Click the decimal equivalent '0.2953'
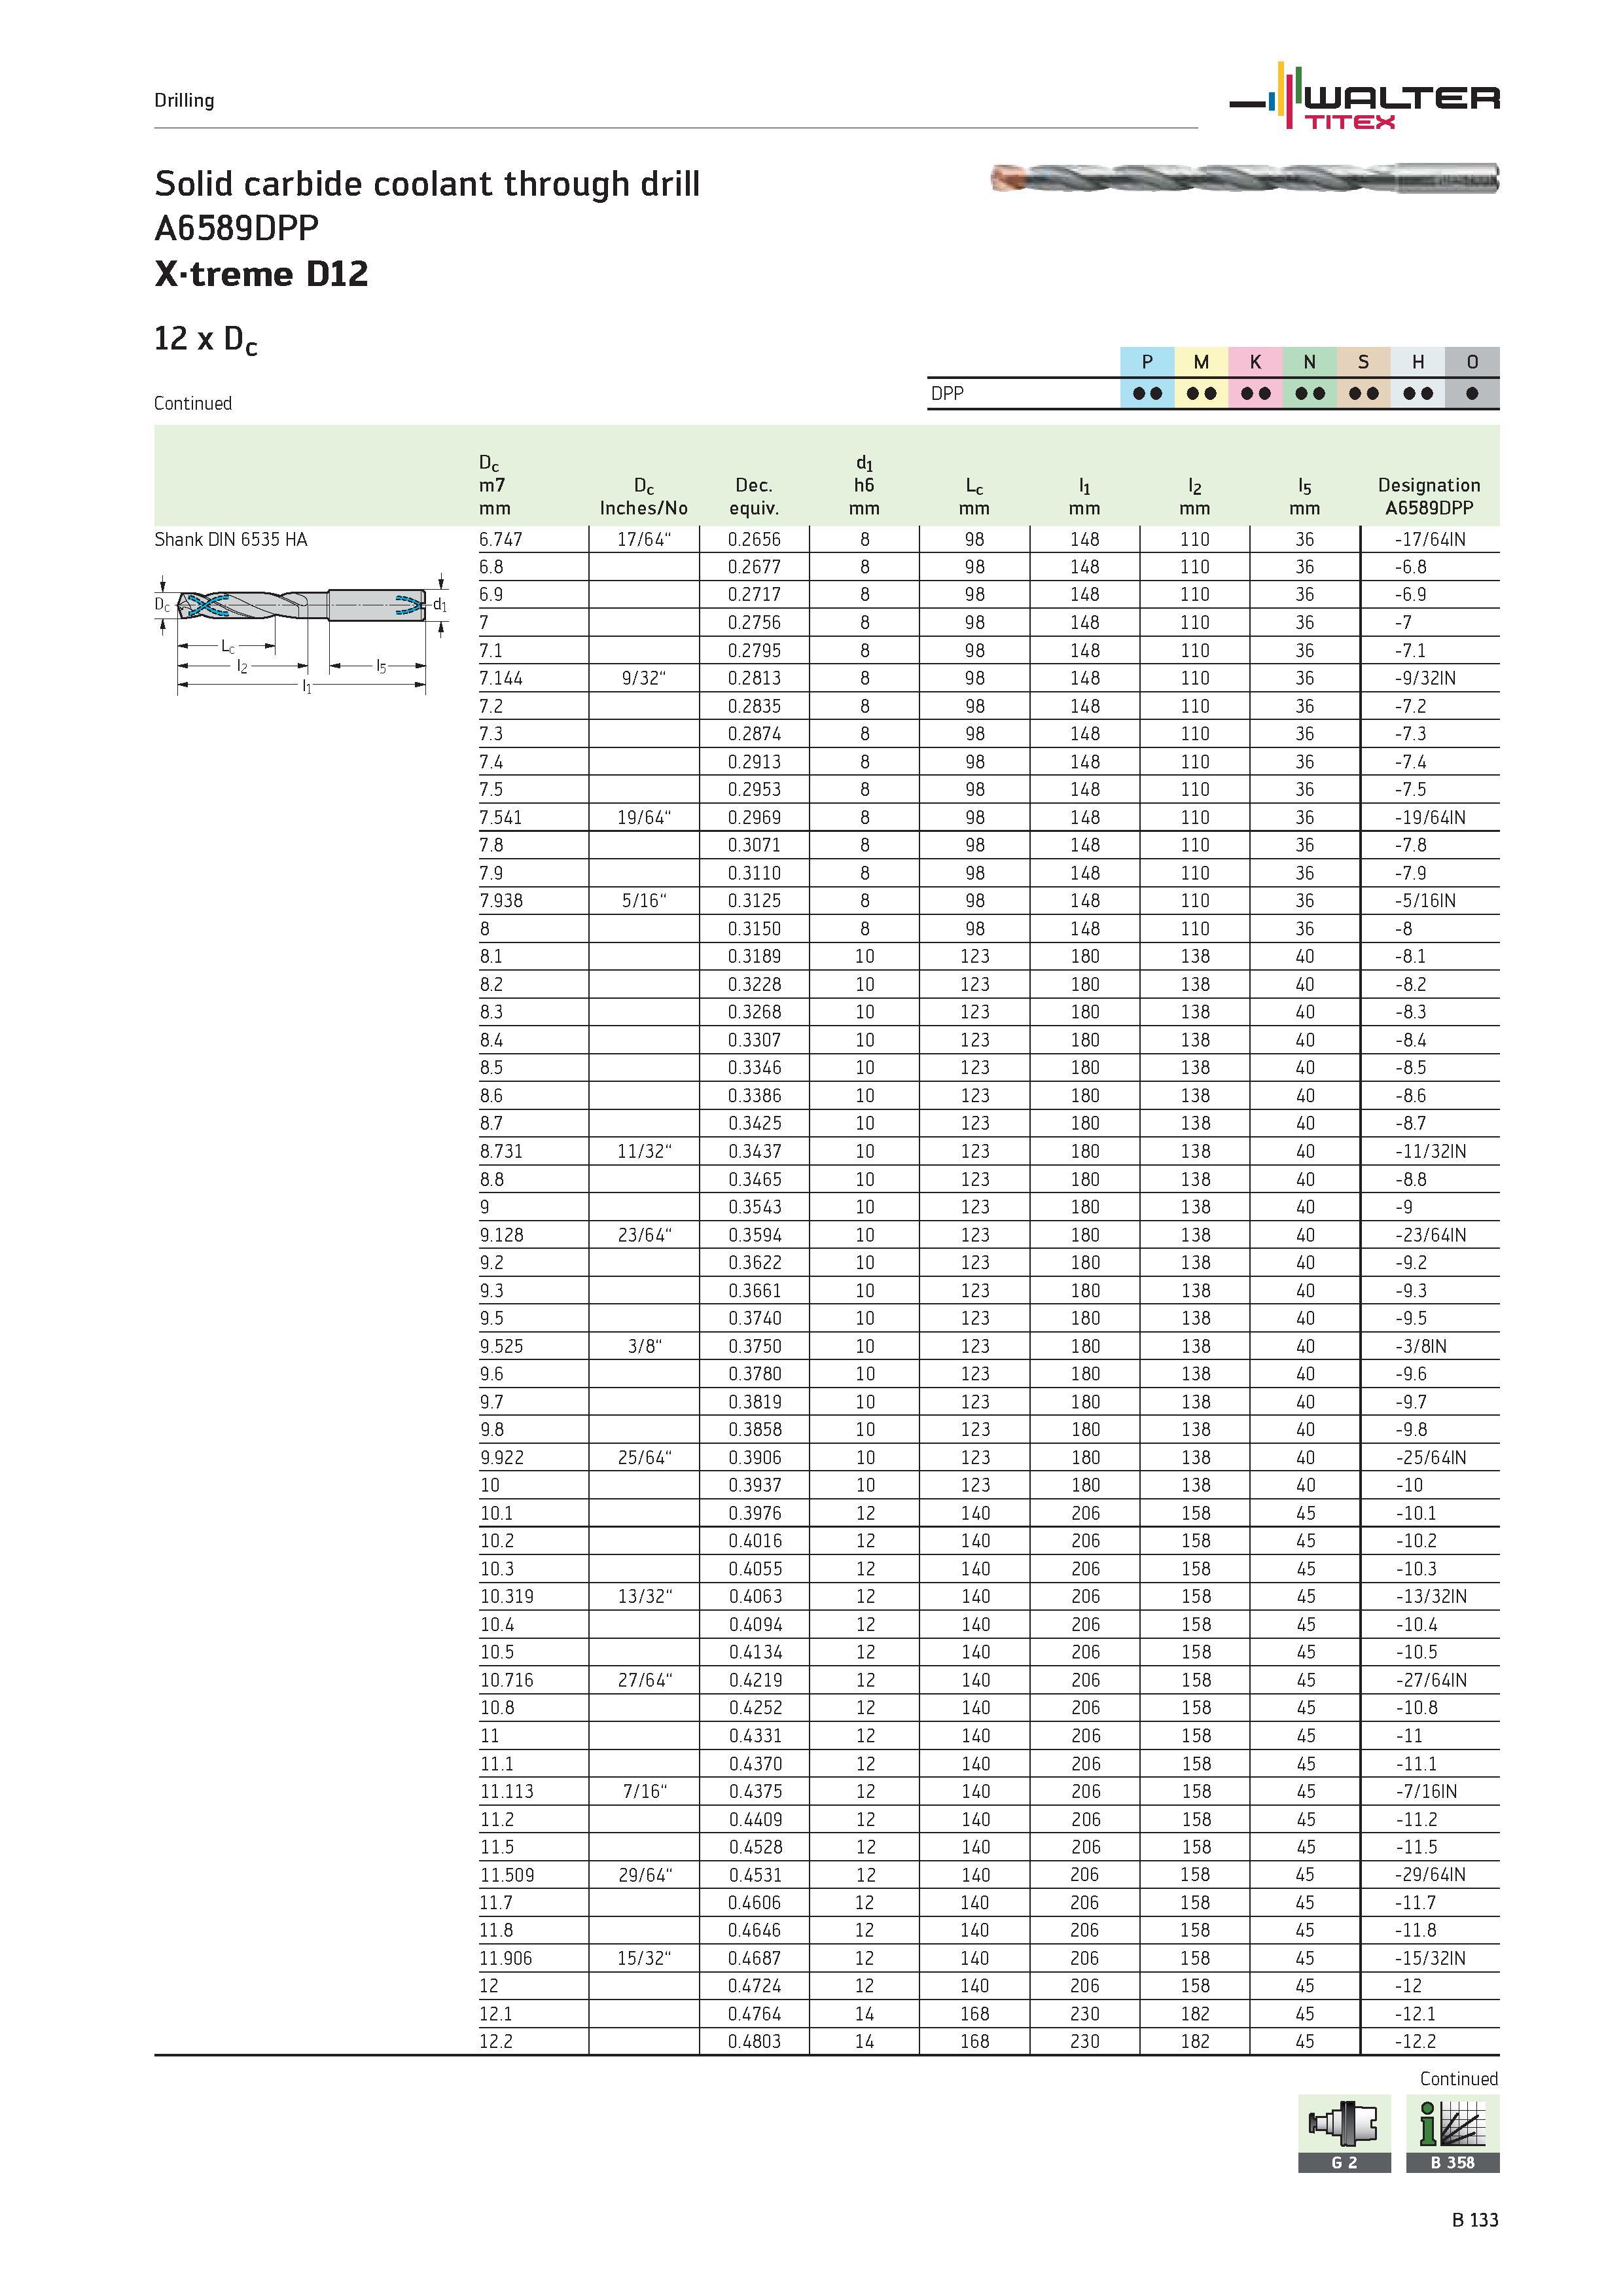Screen dimensions: 1623x2296 point(754,790)
